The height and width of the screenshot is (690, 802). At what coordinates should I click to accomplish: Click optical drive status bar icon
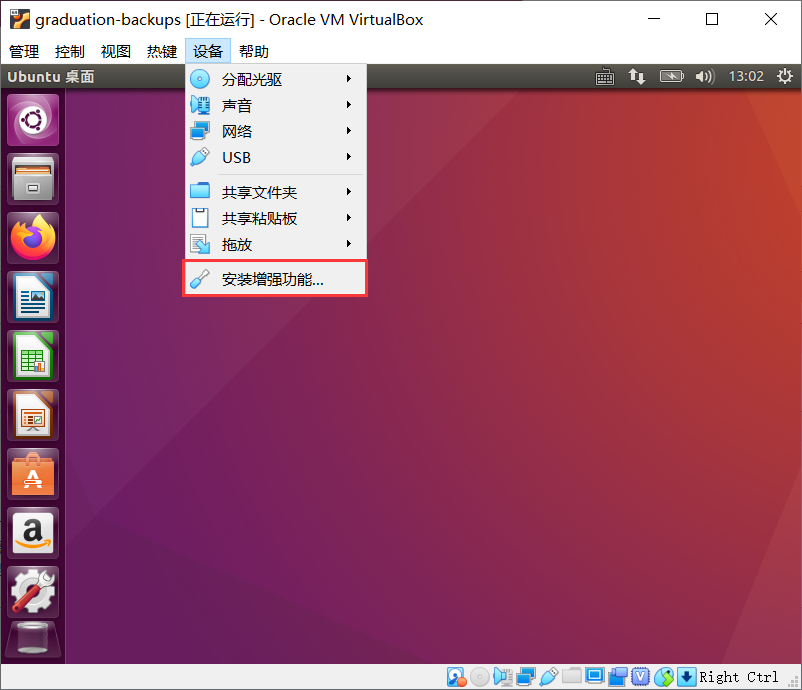click(x=480, y=677)
